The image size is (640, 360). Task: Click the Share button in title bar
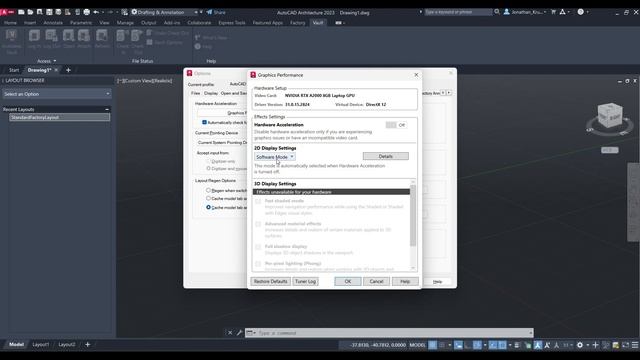coord(216,12)
